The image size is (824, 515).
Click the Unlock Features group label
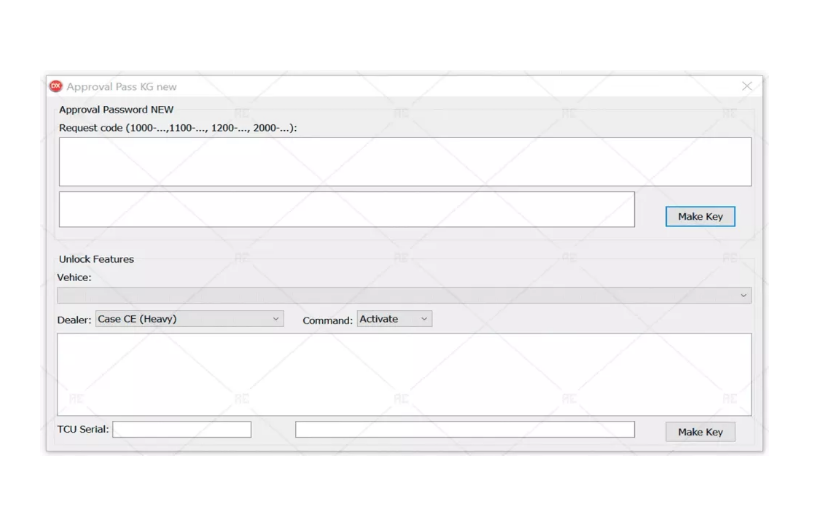pos(96,259)
